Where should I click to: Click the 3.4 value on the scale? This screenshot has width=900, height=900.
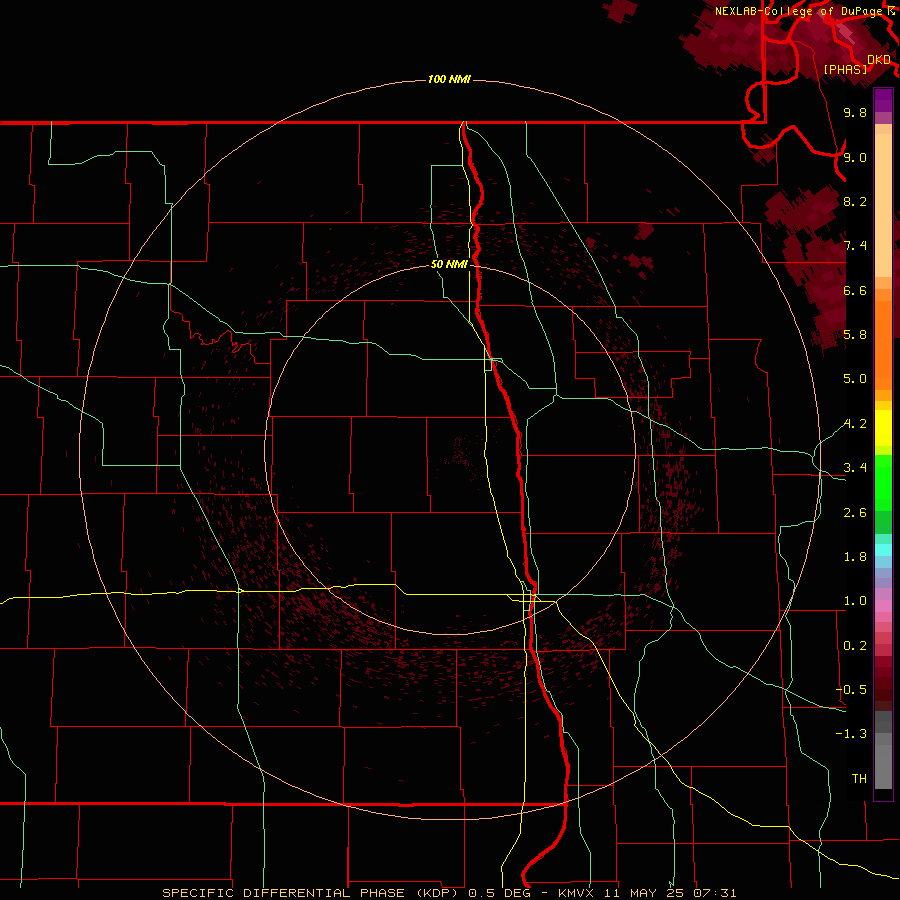click(x=855, y=468)
